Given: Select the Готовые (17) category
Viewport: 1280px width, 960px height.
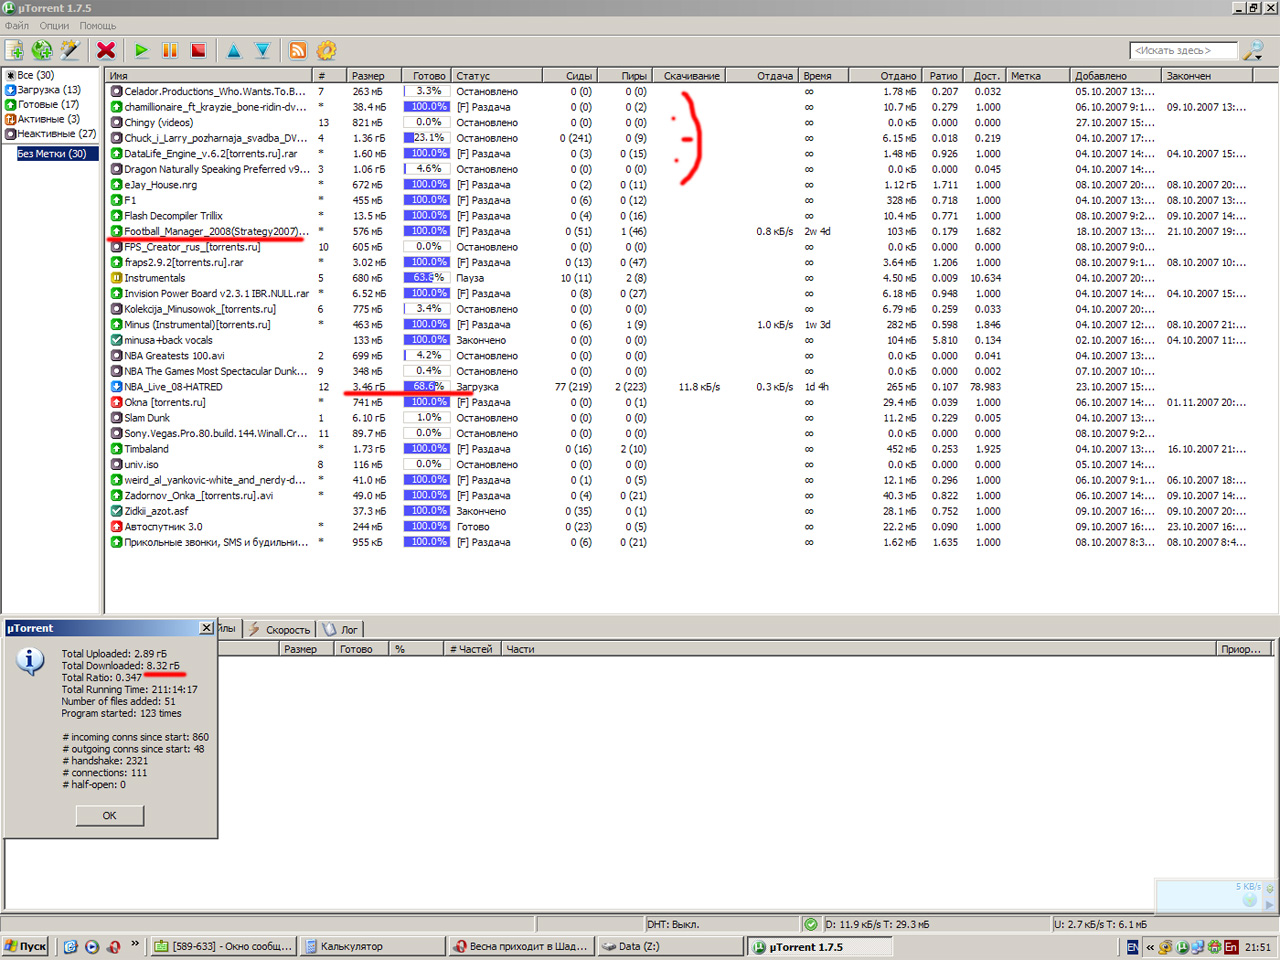Looking at the screenshot, I should [x=42, y=104].
